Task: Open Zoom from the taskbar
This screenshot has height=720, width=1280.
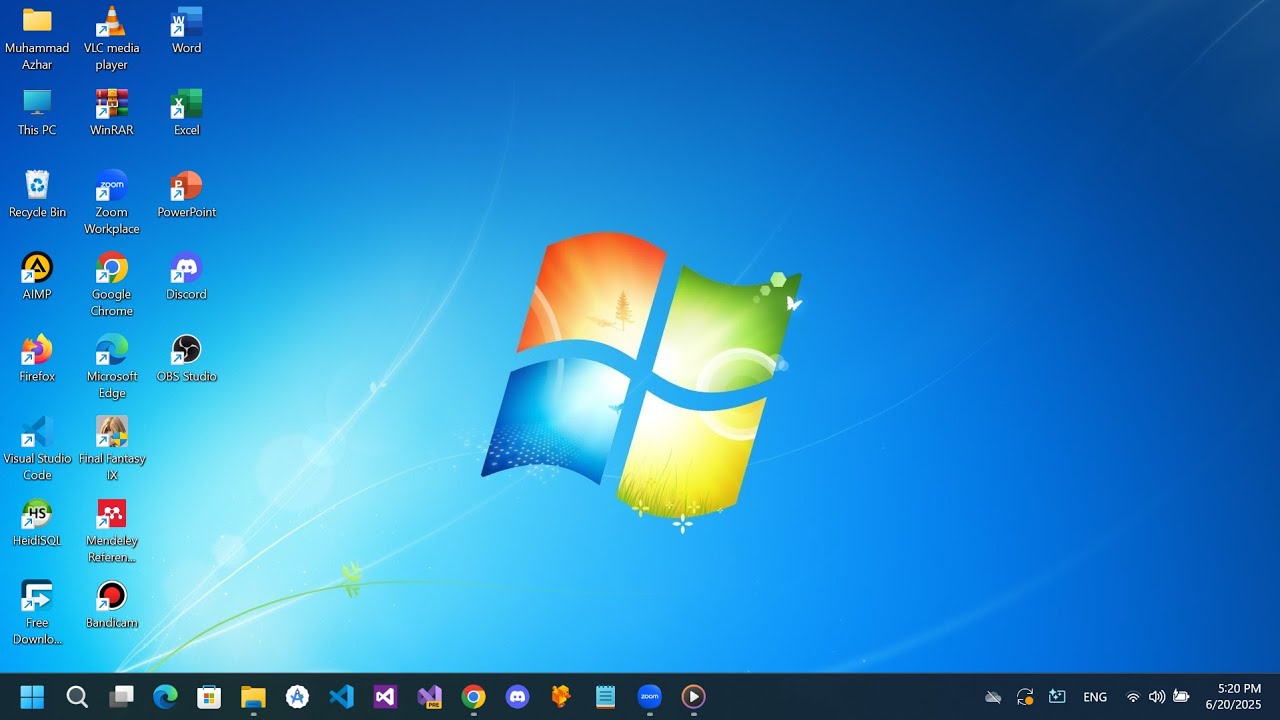Action: [x=649, y=697]
